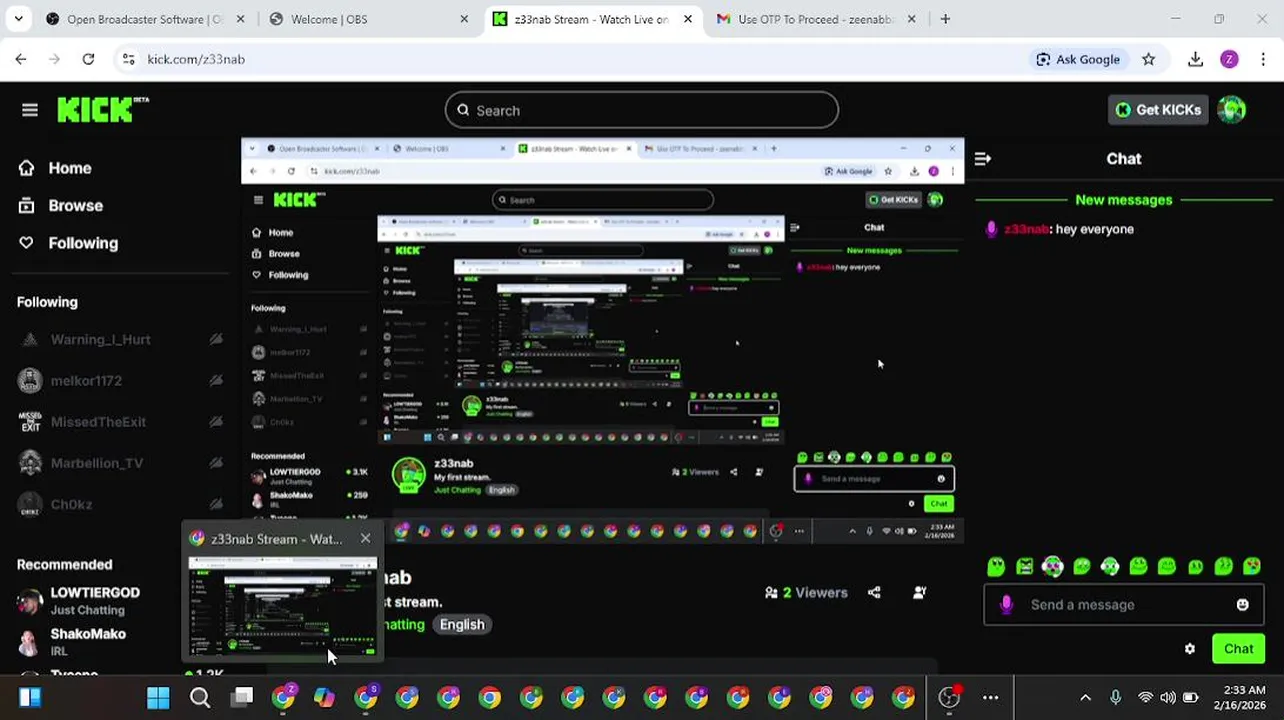Click the KICK logo
The width and height of the screenshot is (1284, 720).
click(x=102, y=109)
